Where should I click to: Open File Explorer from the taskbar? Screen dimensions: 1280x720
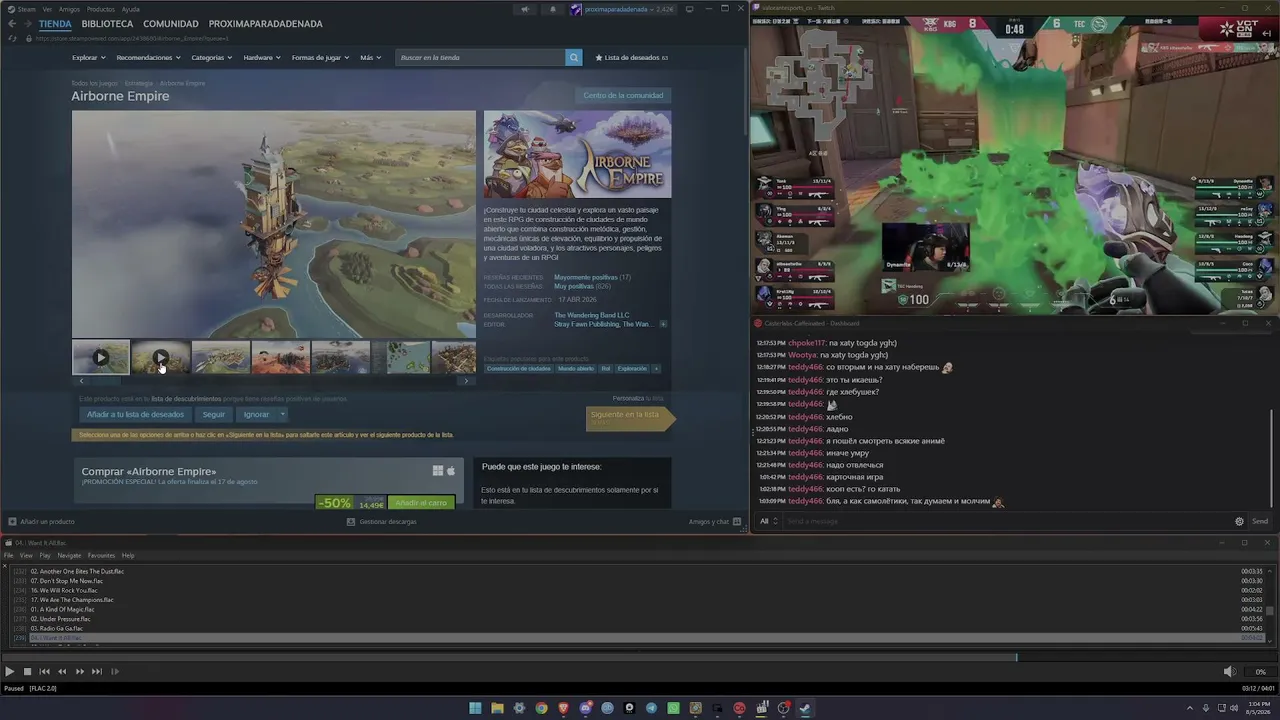click(497, 708)
